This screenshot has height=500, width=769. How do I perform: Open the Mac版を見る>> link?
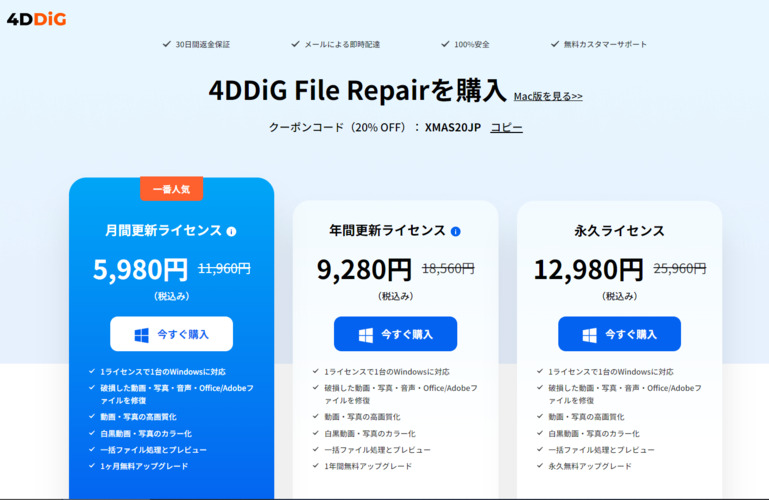click(548, 96)
